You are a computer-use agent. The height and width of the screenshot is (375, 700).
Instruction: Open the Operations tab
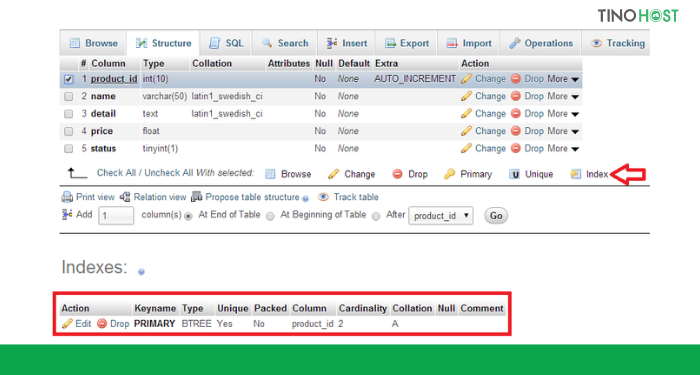(541, 43)
